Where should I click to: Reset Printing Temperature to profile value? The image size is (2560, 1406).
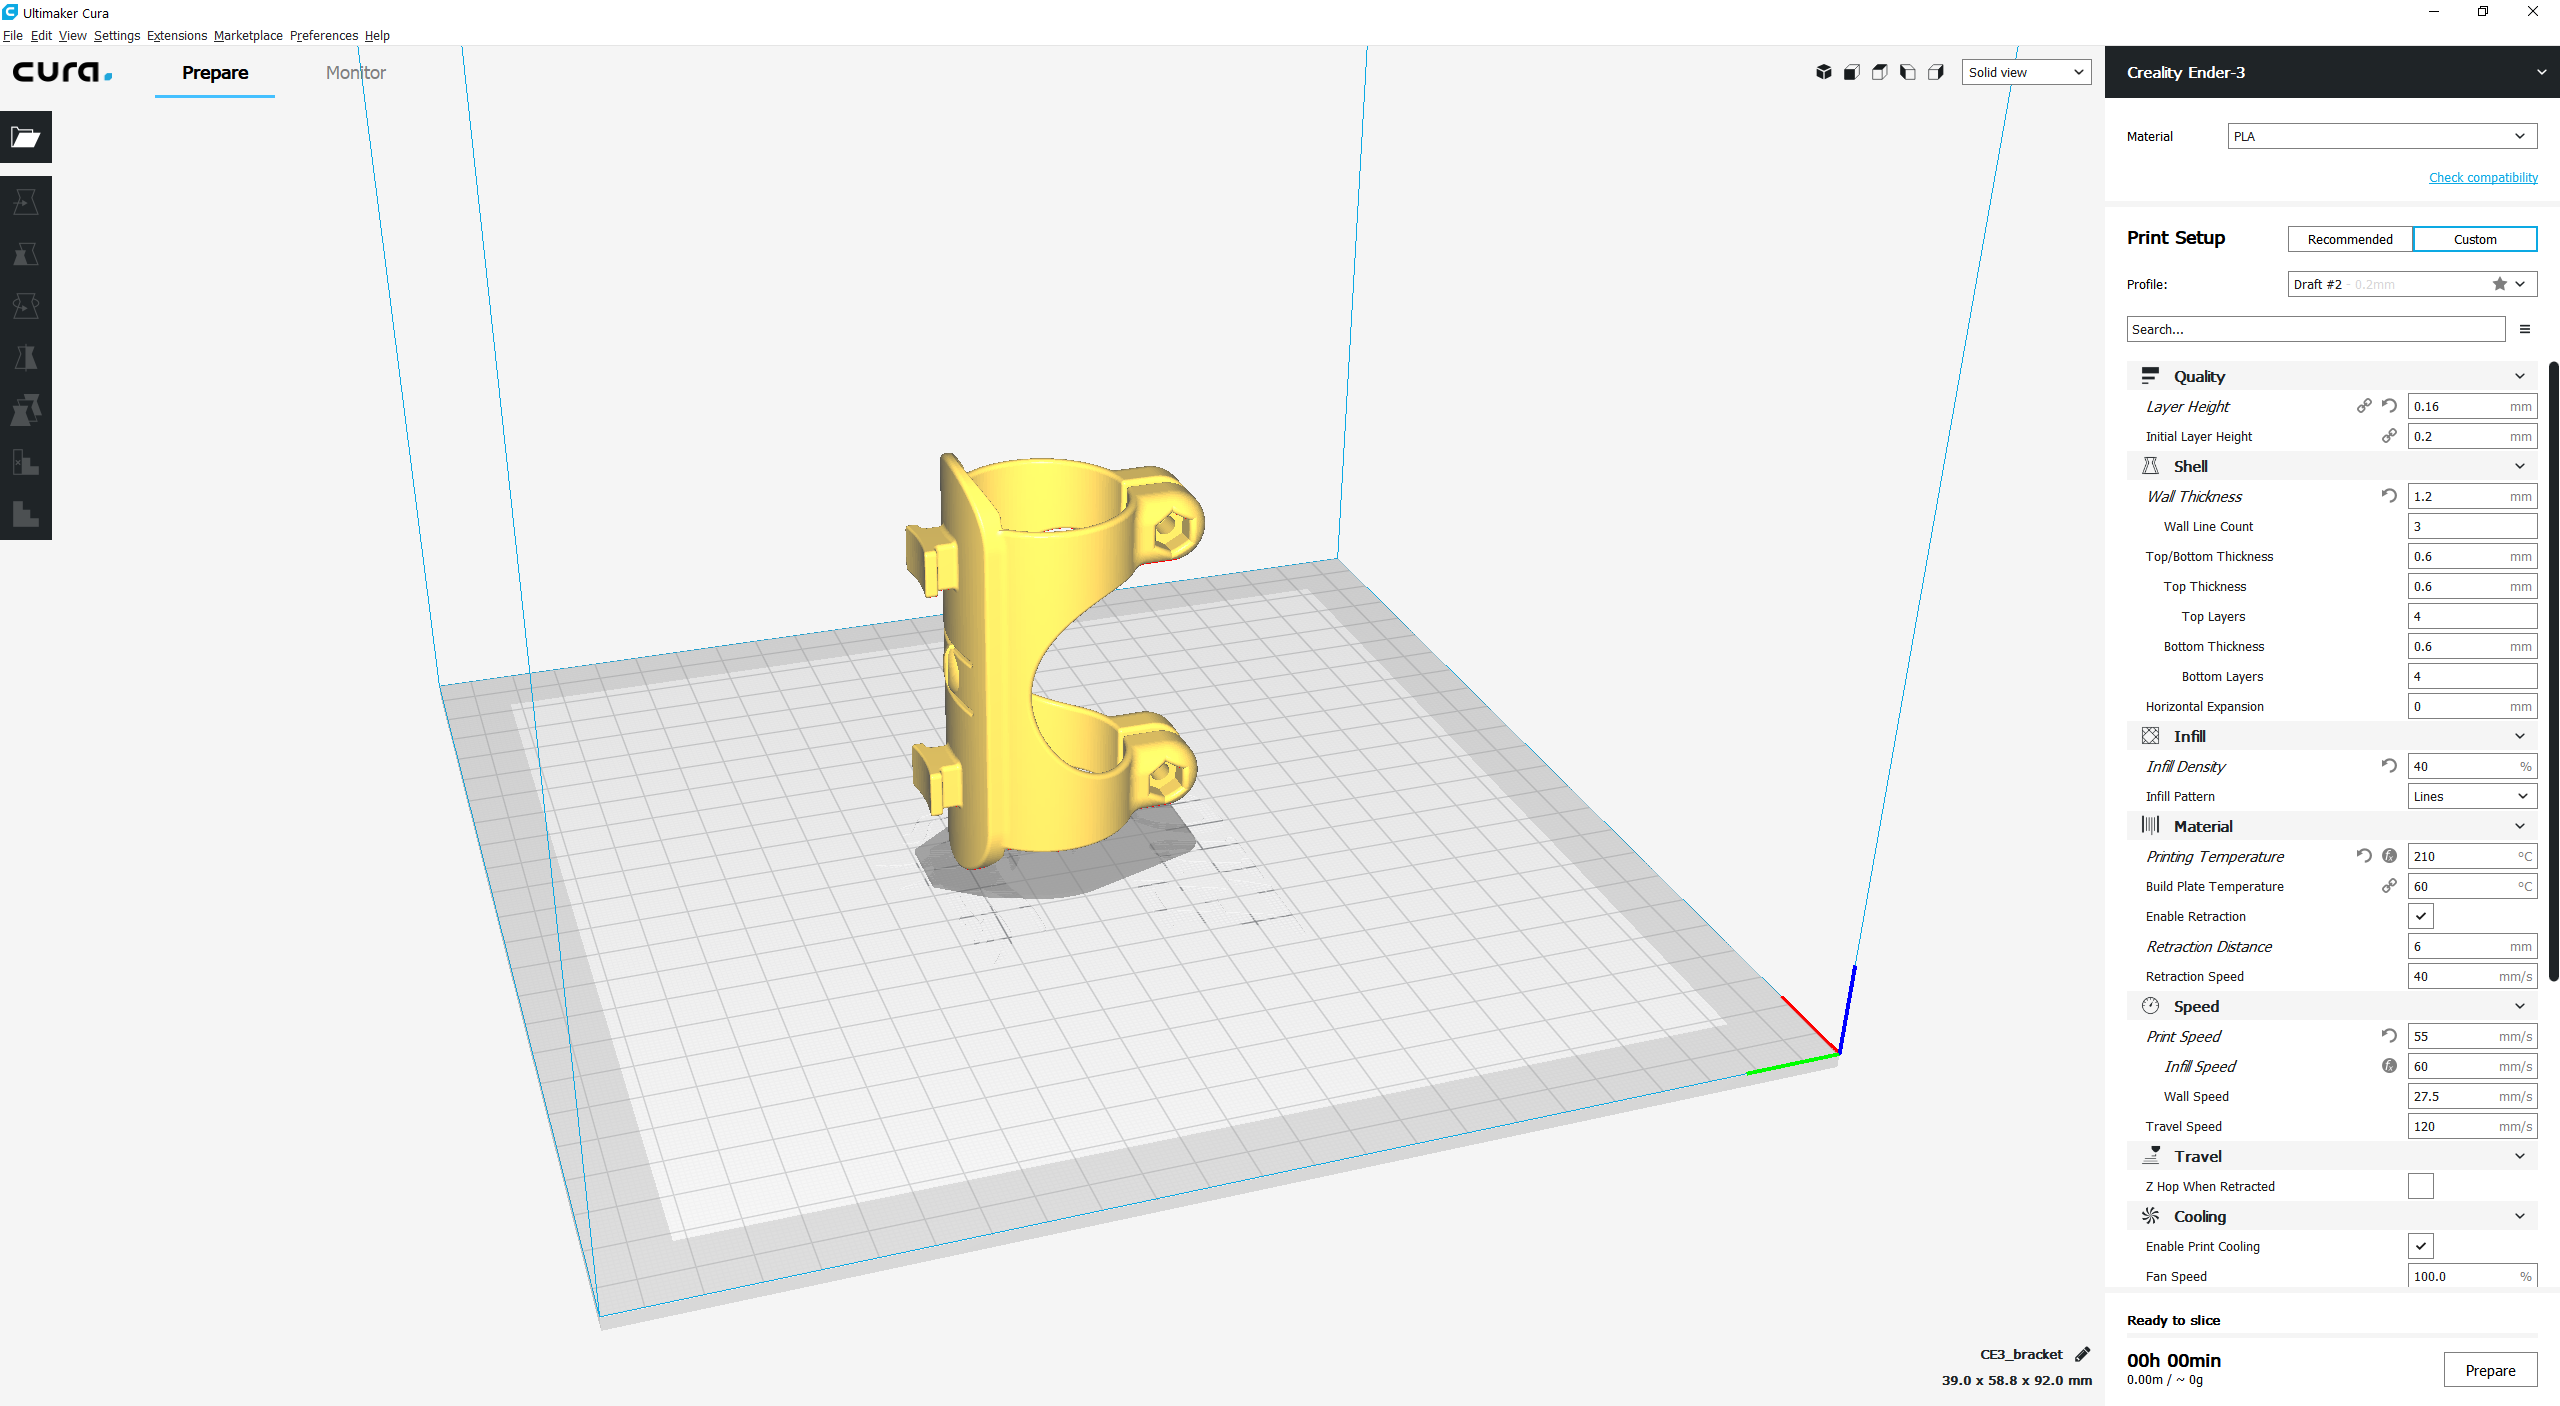[2364, 856]
